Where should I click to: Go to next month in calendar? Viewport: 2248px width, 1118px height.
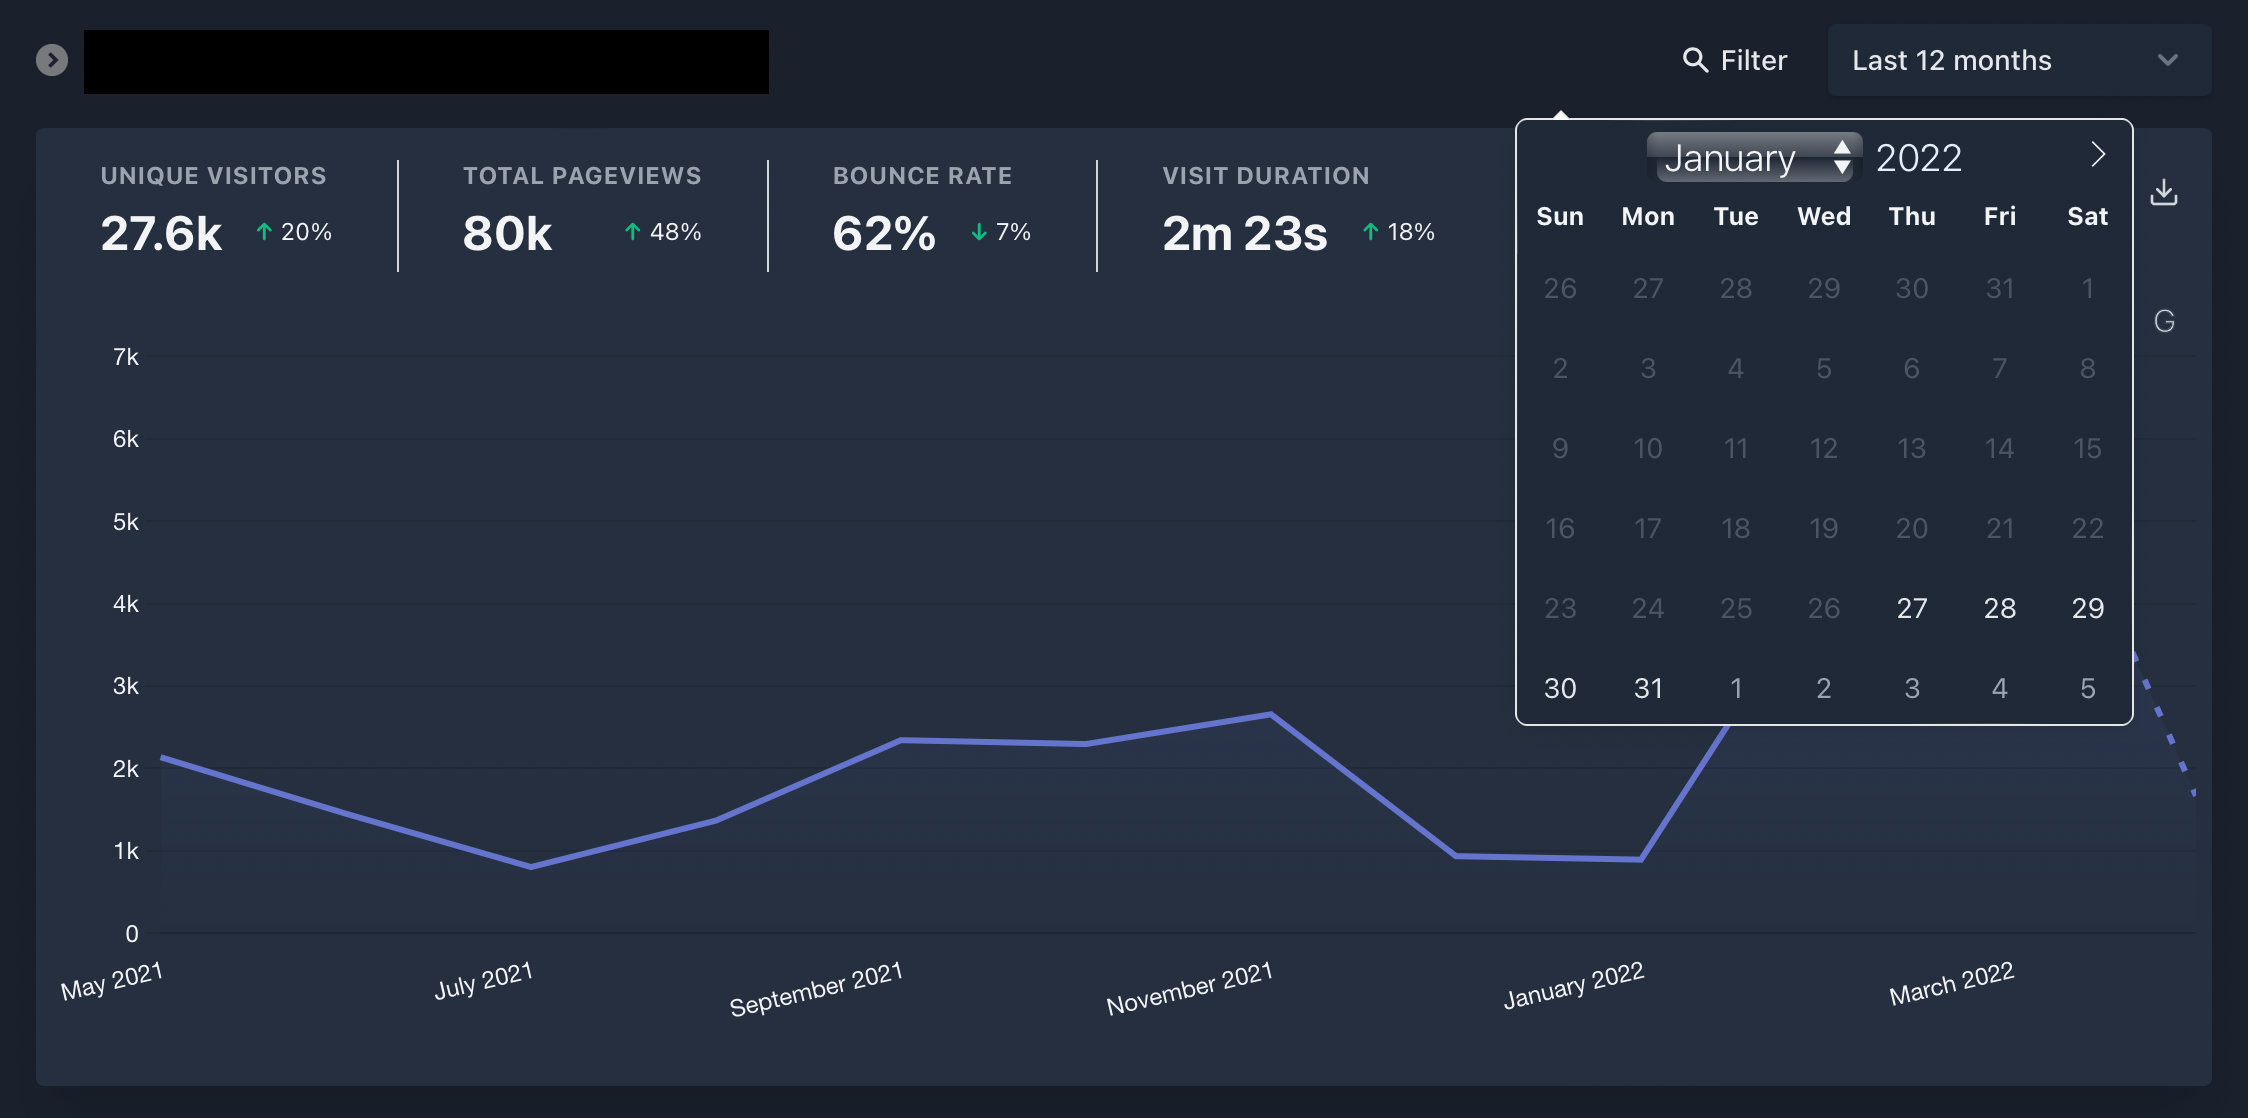click(2098, 155)
